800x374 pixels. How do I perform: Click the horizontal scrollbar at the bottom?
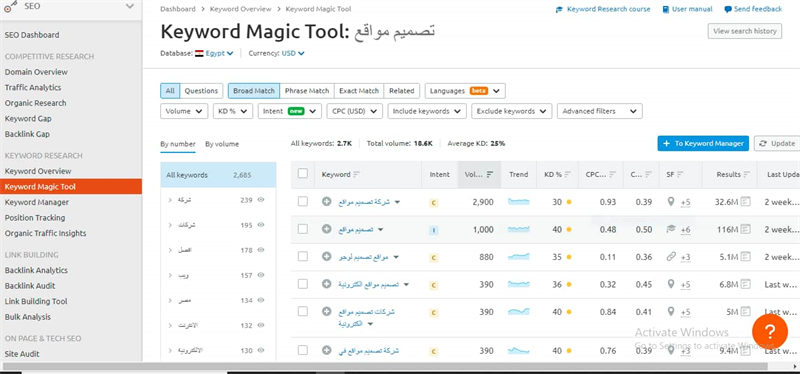tap(384, 366)
